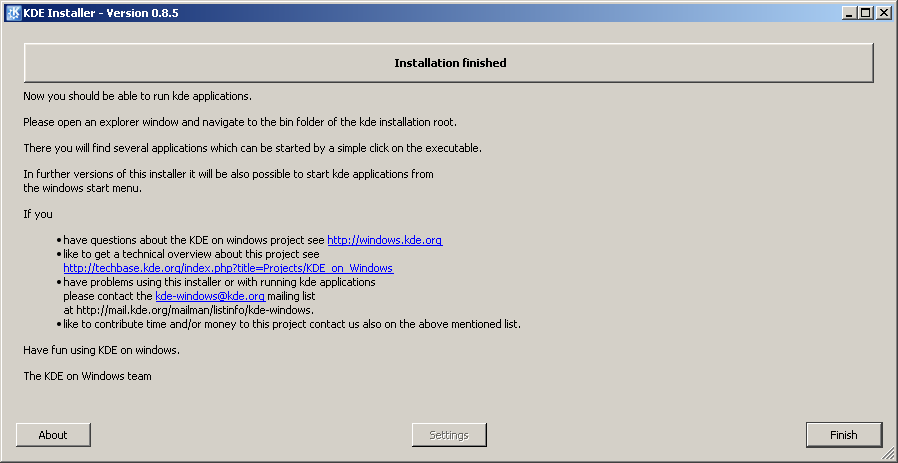Open the About dialog

[53, 435]
